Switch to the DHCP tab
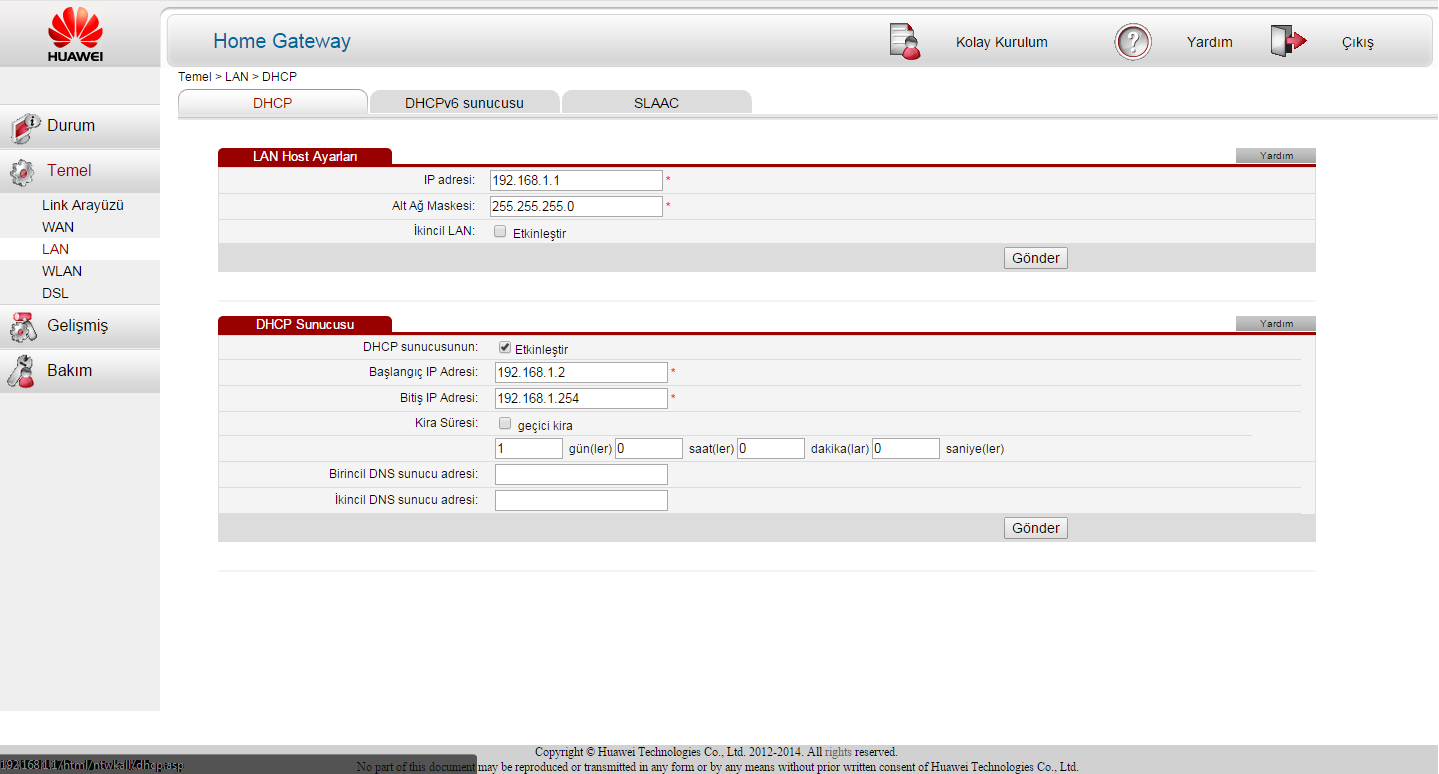Image resolution: width=1439 pixels, height=774 pixels. tap(273, 102)
